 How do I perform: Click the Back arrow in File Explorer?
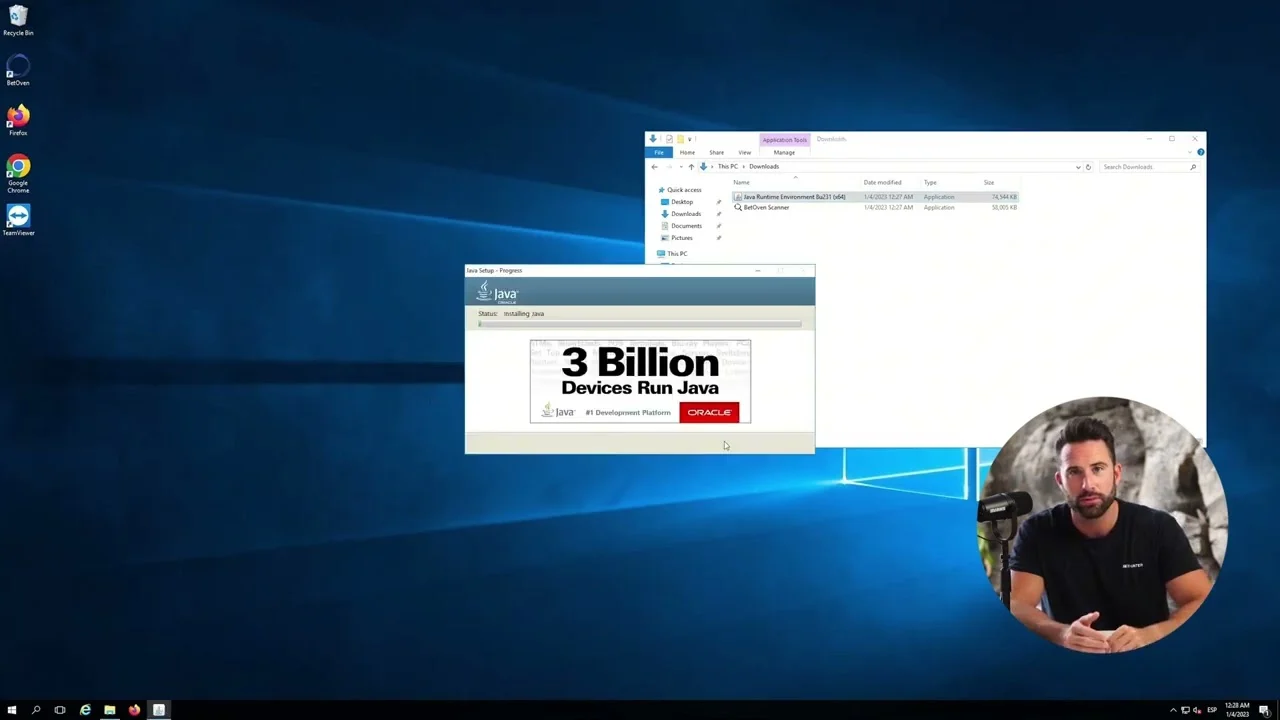click(654, 167)
